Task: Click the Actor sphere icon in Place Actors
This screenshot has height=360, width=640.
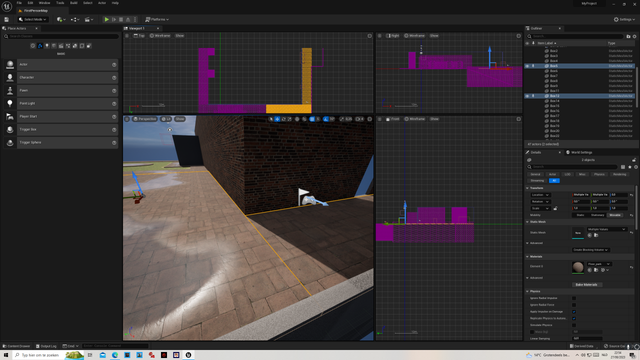Action: tap(10, 64)
